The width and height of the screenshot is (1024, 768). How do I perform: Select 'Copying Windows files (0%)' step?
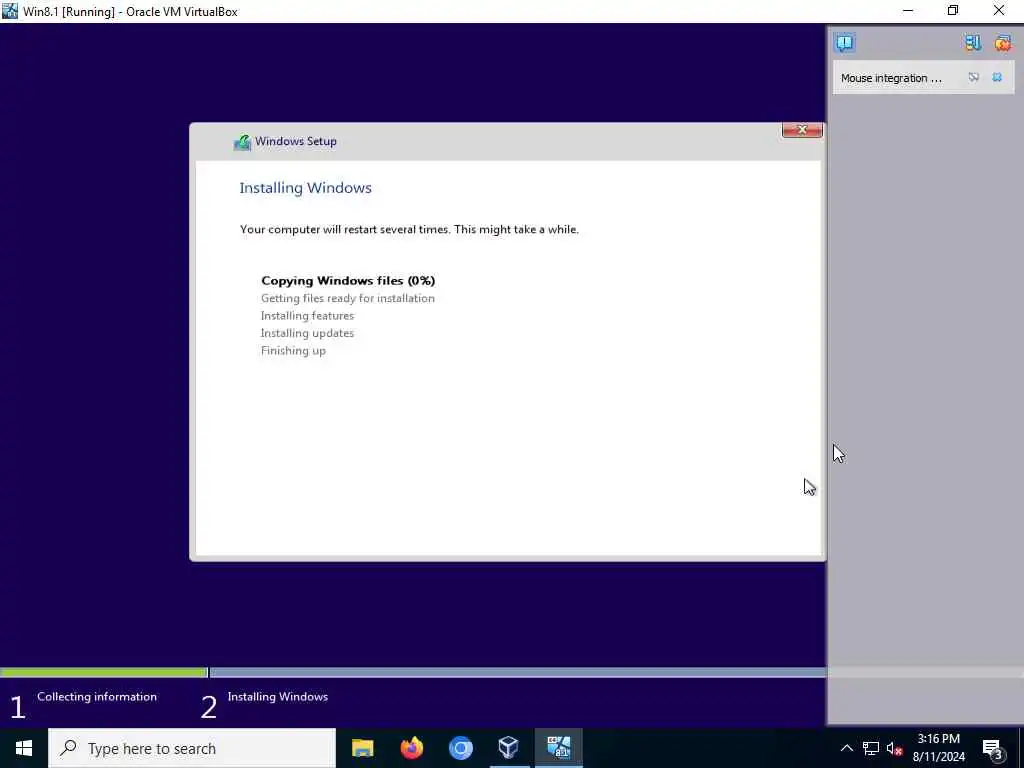tap(348, 280)
